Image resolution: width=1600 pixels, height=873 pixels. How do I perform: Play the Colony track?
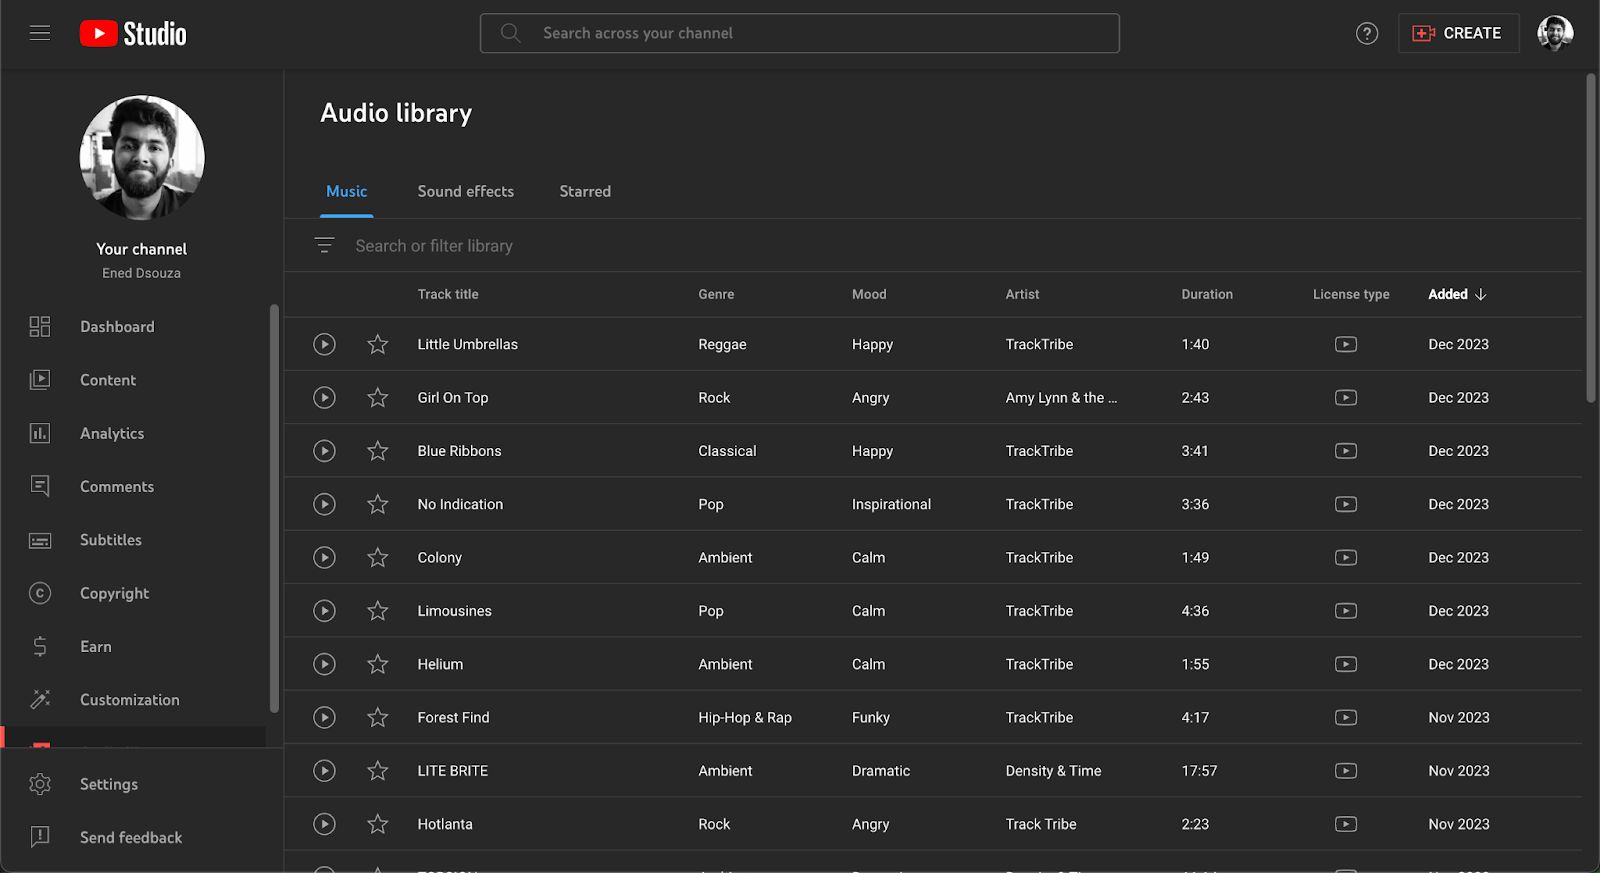coord(324,557)
